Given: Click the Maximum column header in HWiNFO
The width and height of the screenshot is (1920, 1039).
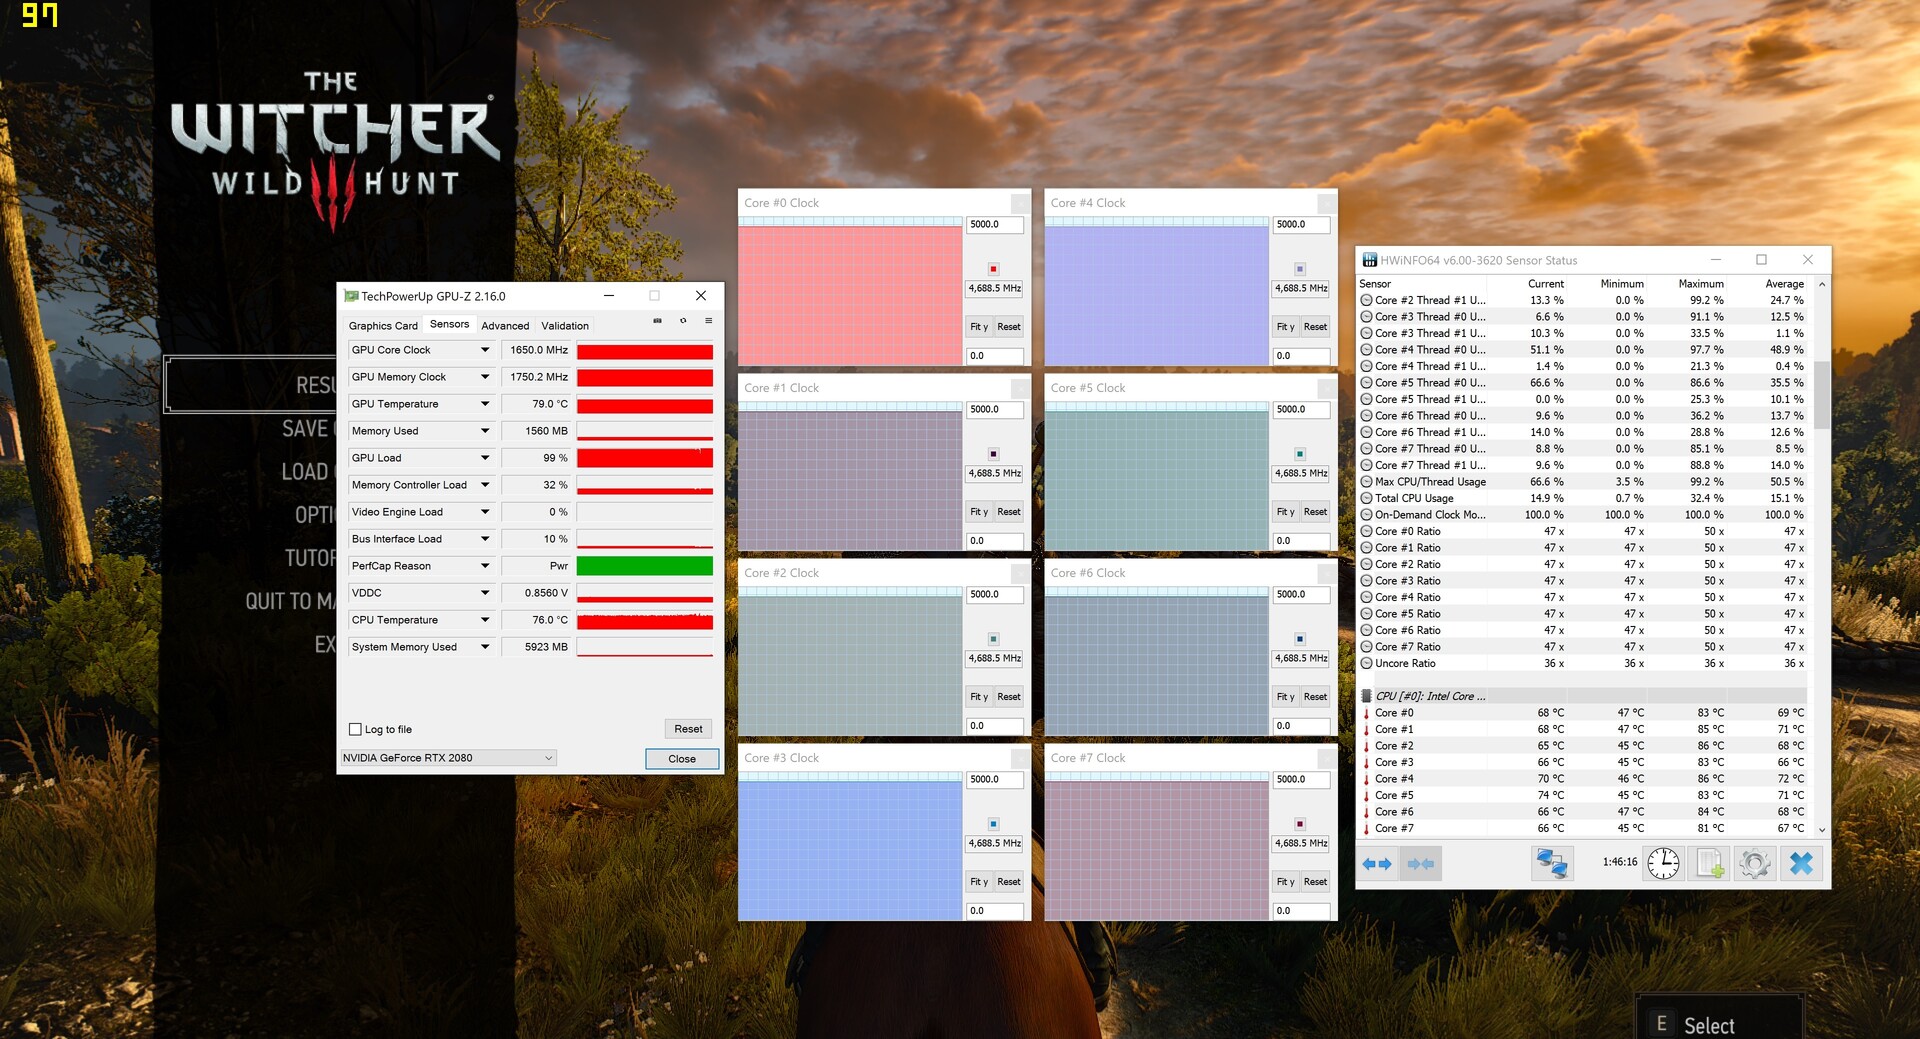Looking at the screenshot, I should point(1701,284).
